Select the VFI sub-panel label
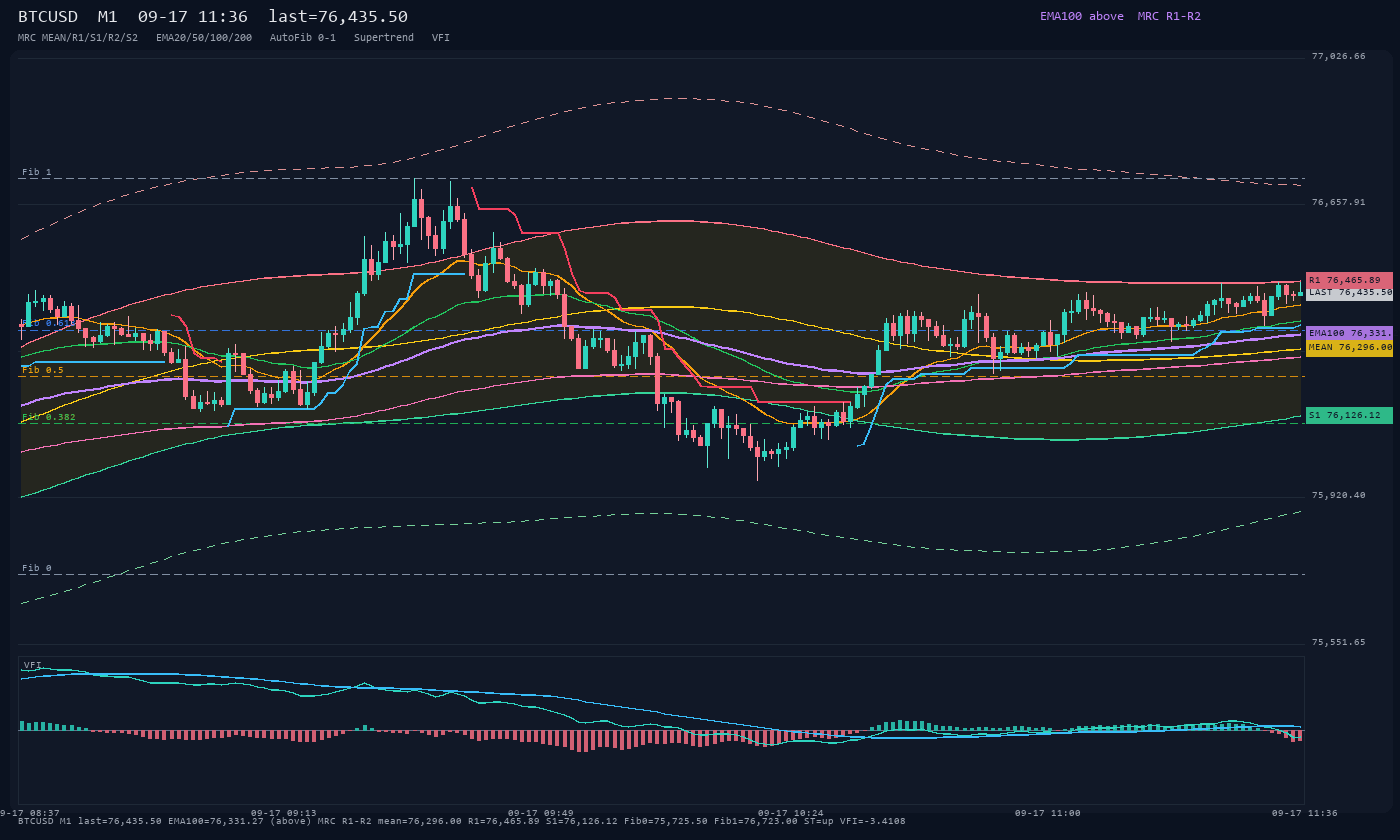The height and width of the screenshot is (840, 1400). tap(33, 665)
